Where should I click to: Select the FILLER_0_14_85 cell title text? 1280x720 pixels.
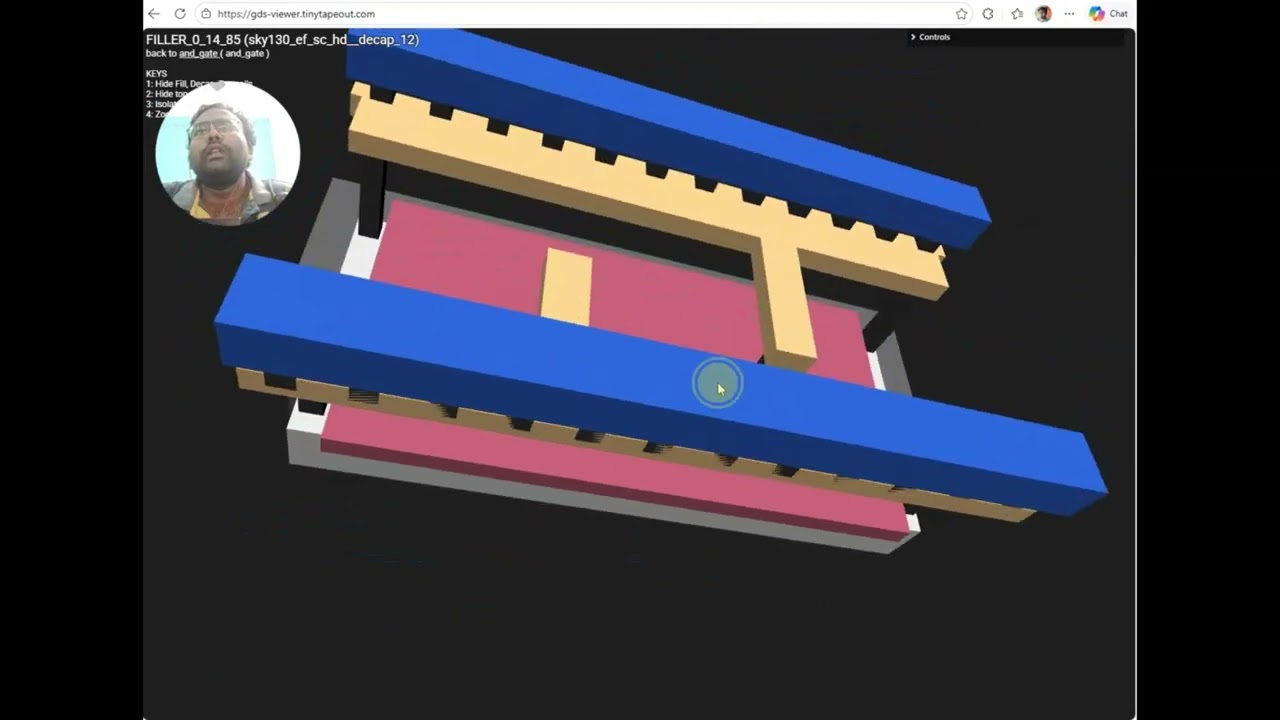pyautogui.click(x=282, y=40)
